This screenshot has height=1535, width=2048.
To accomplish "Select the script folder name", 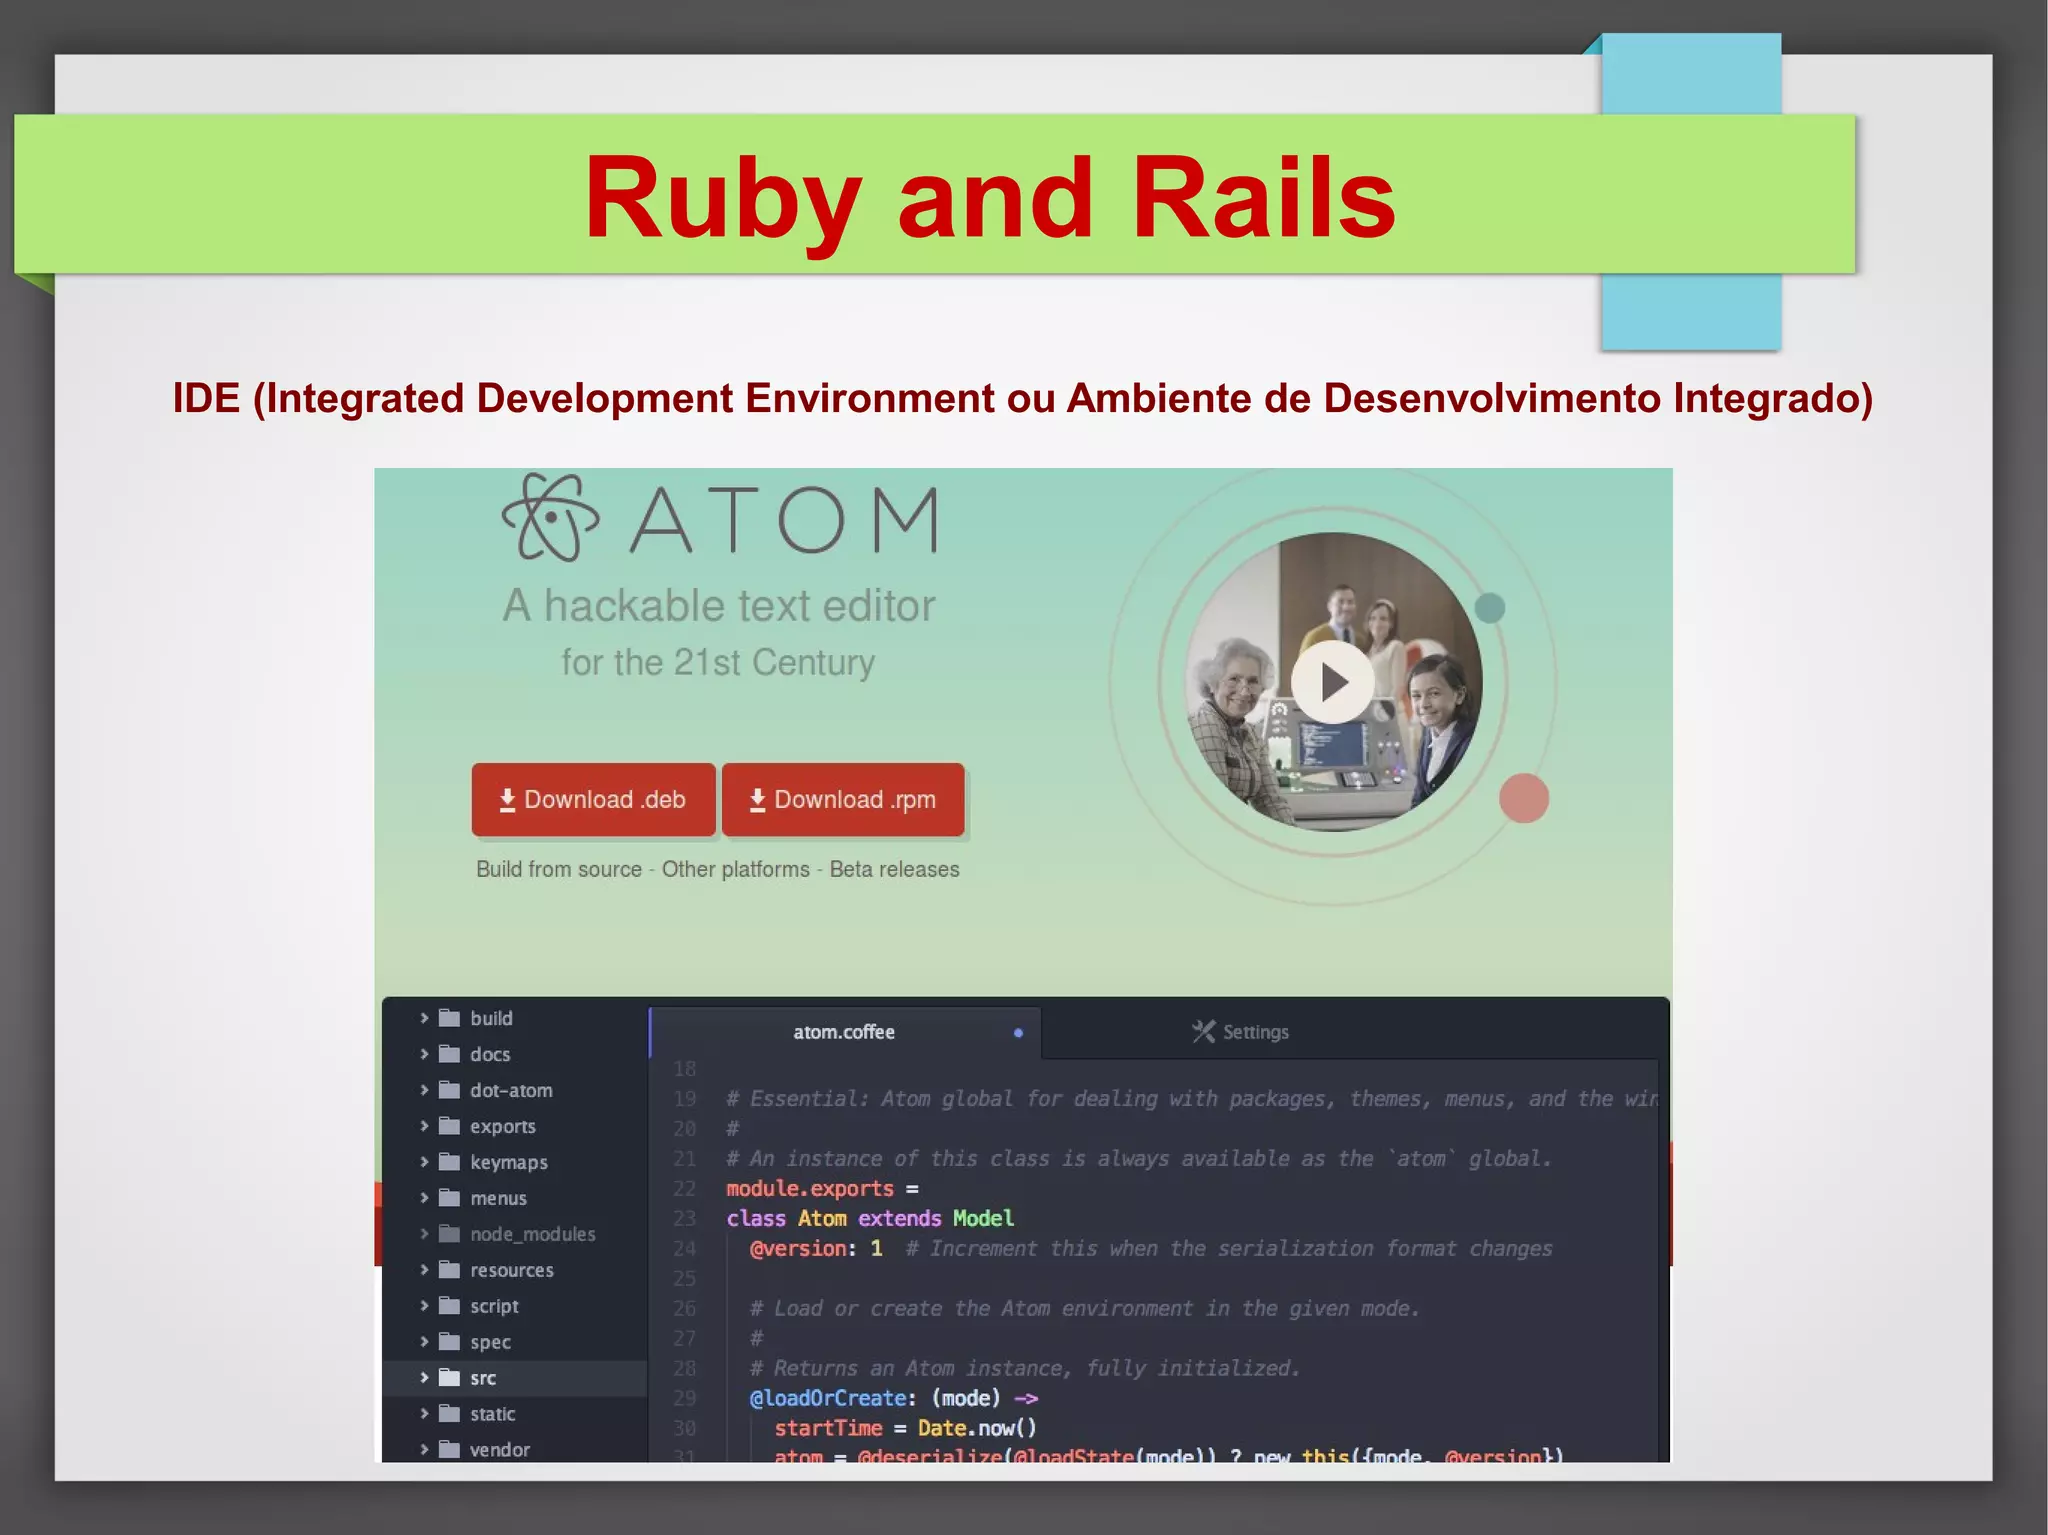I will point(494,1307).
